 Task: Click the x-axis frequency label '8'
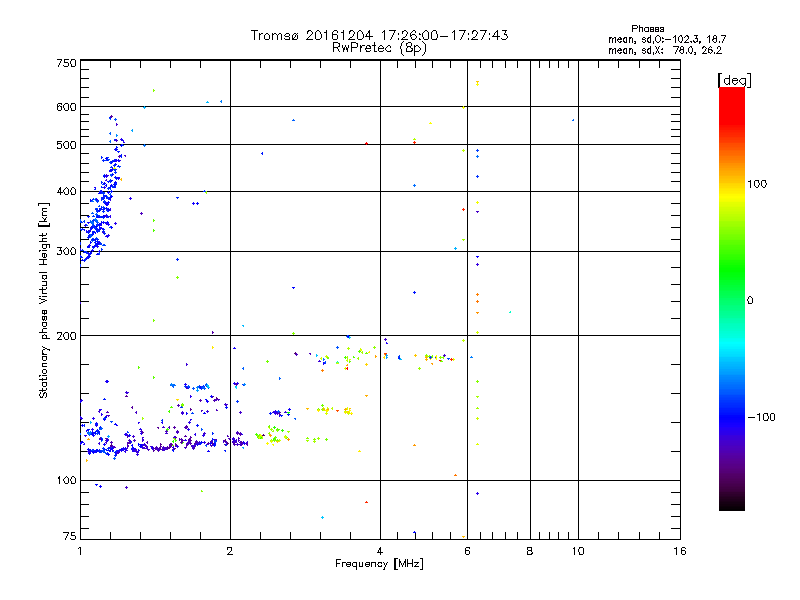[530, 551]
